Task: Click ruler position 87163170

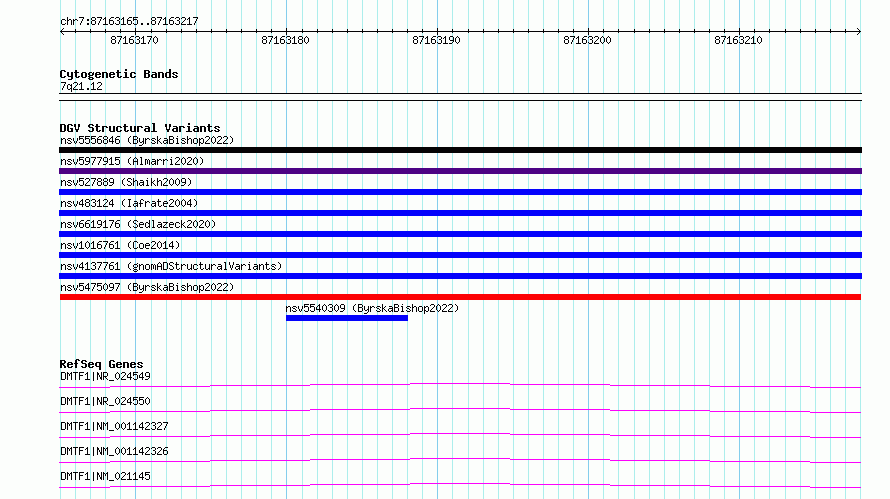Action: click(135, 40)
